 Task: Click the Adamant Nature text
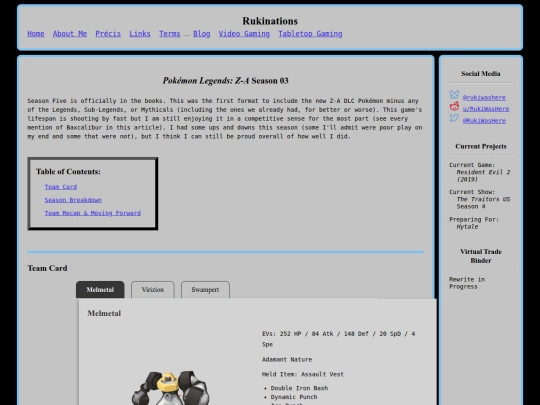click(x=287, y=360)
